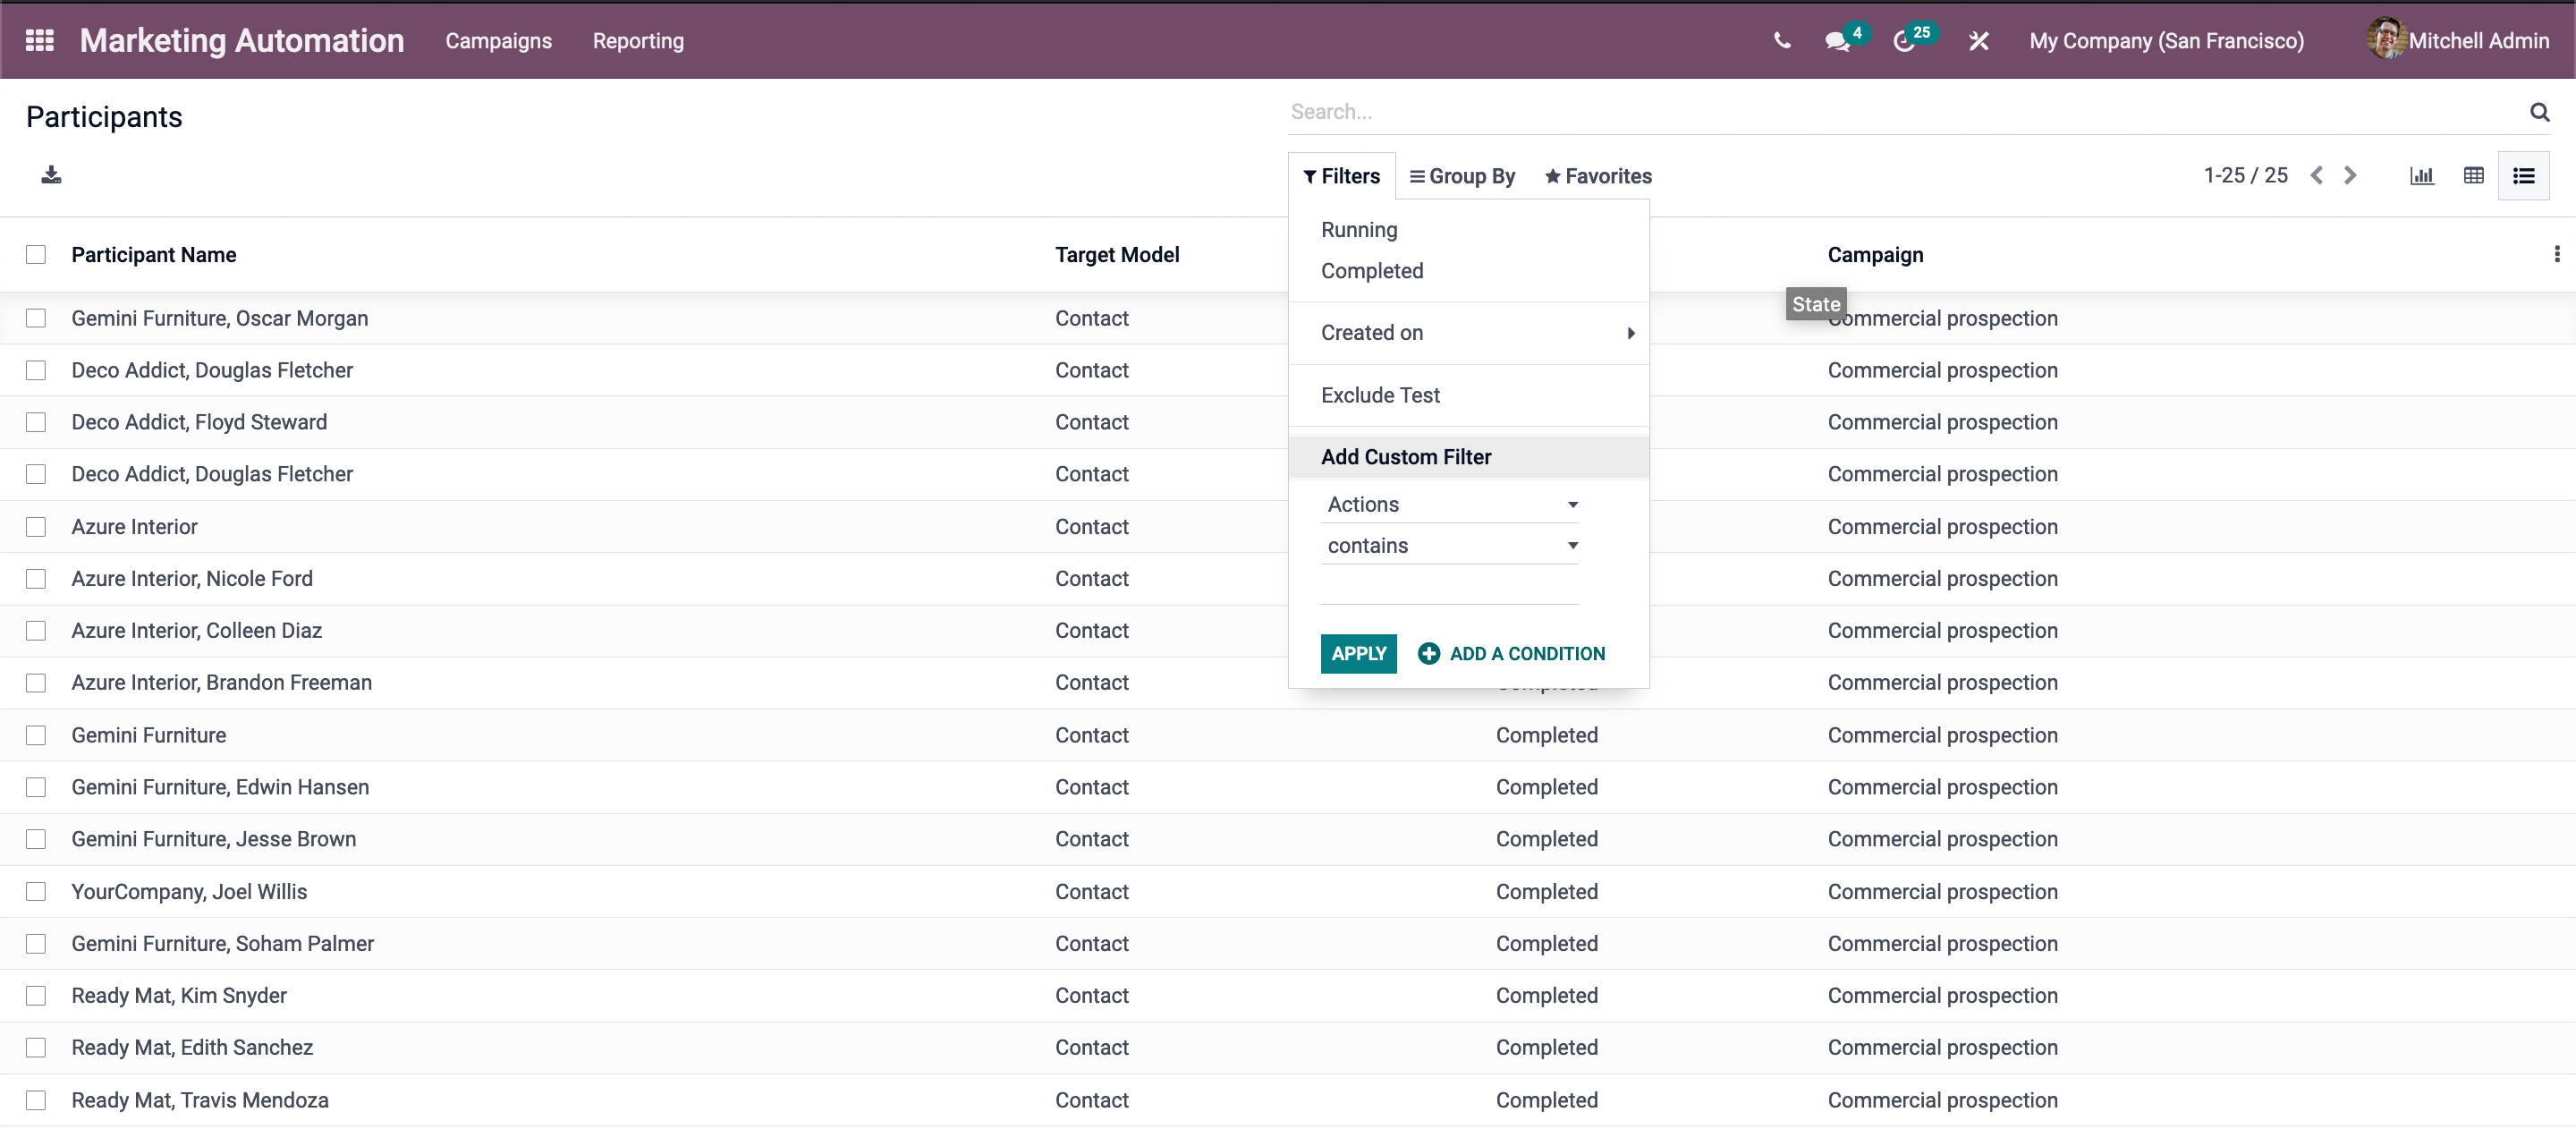2576x1129 pixels.
Task: Click the phone call icon
Action: pos(1782,41)
